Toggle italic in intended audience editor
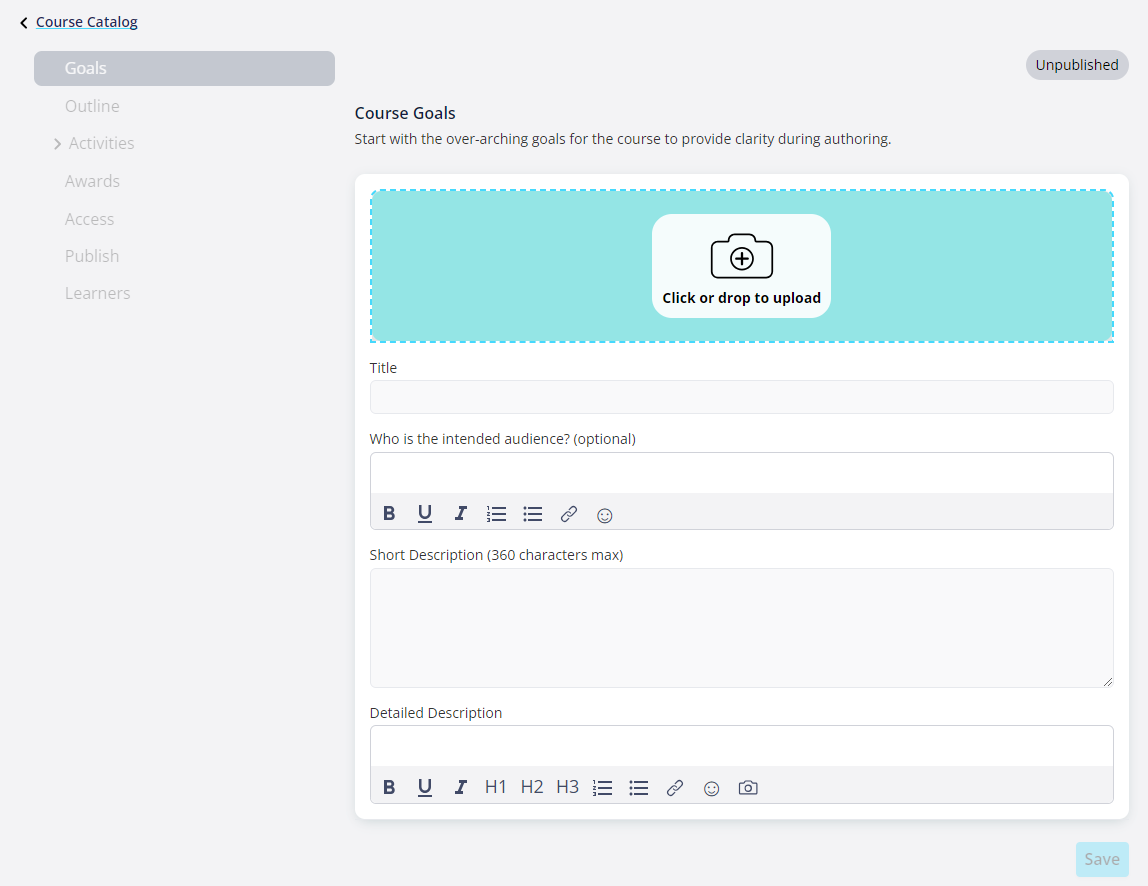The image size is (1148, 886). [461, 514]
